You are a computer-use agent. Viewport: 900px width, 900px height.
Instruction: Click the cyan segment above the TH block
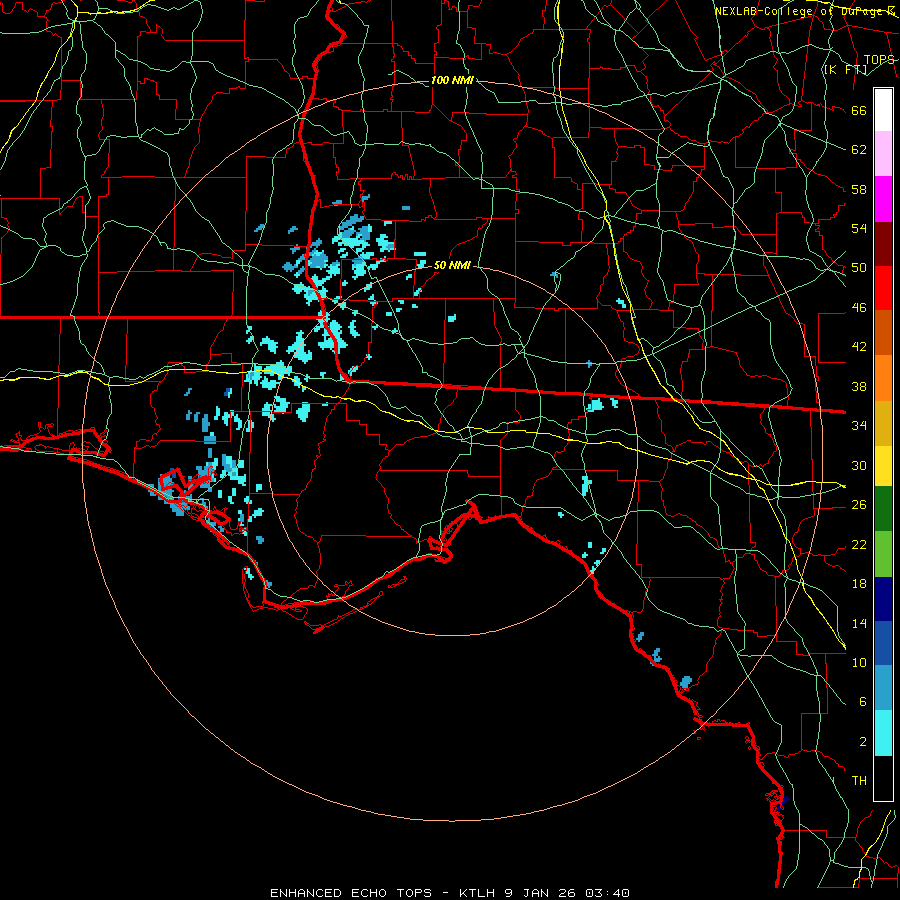tap(883, 733)
